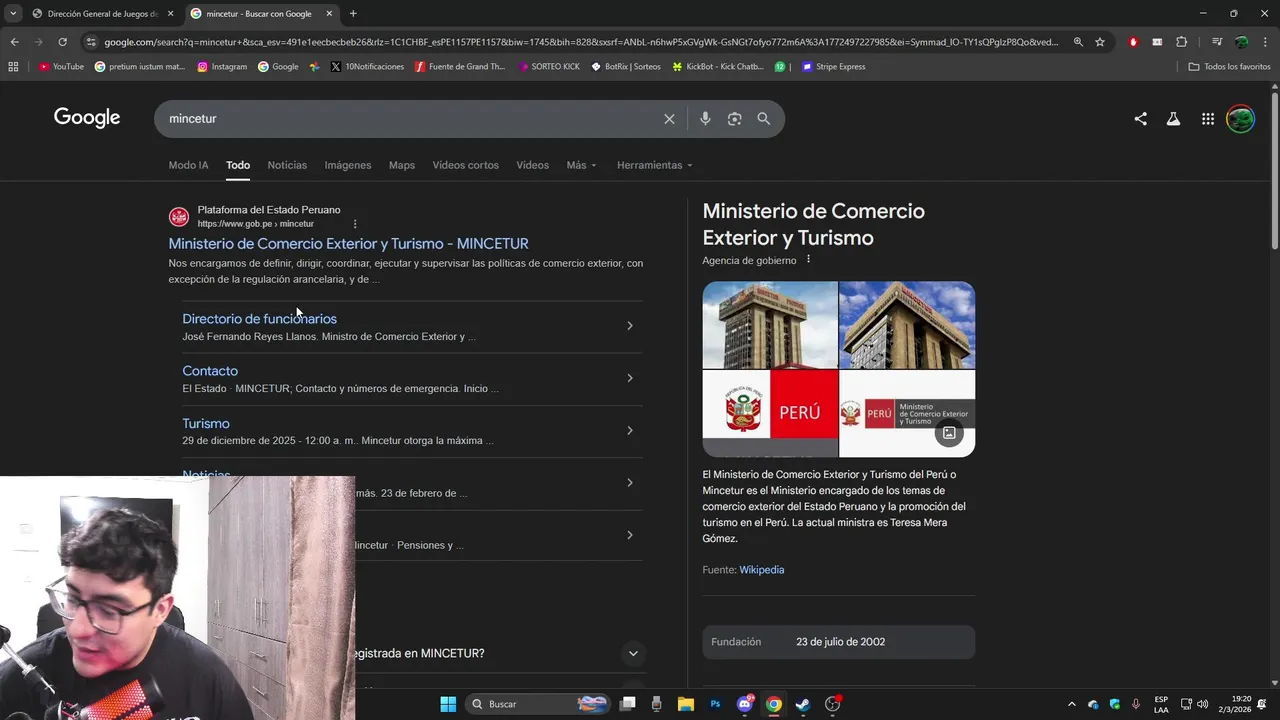Share the results via share icon
Image resolution: width=1280 pixels, height=720 pixels.
point(1140,119)
